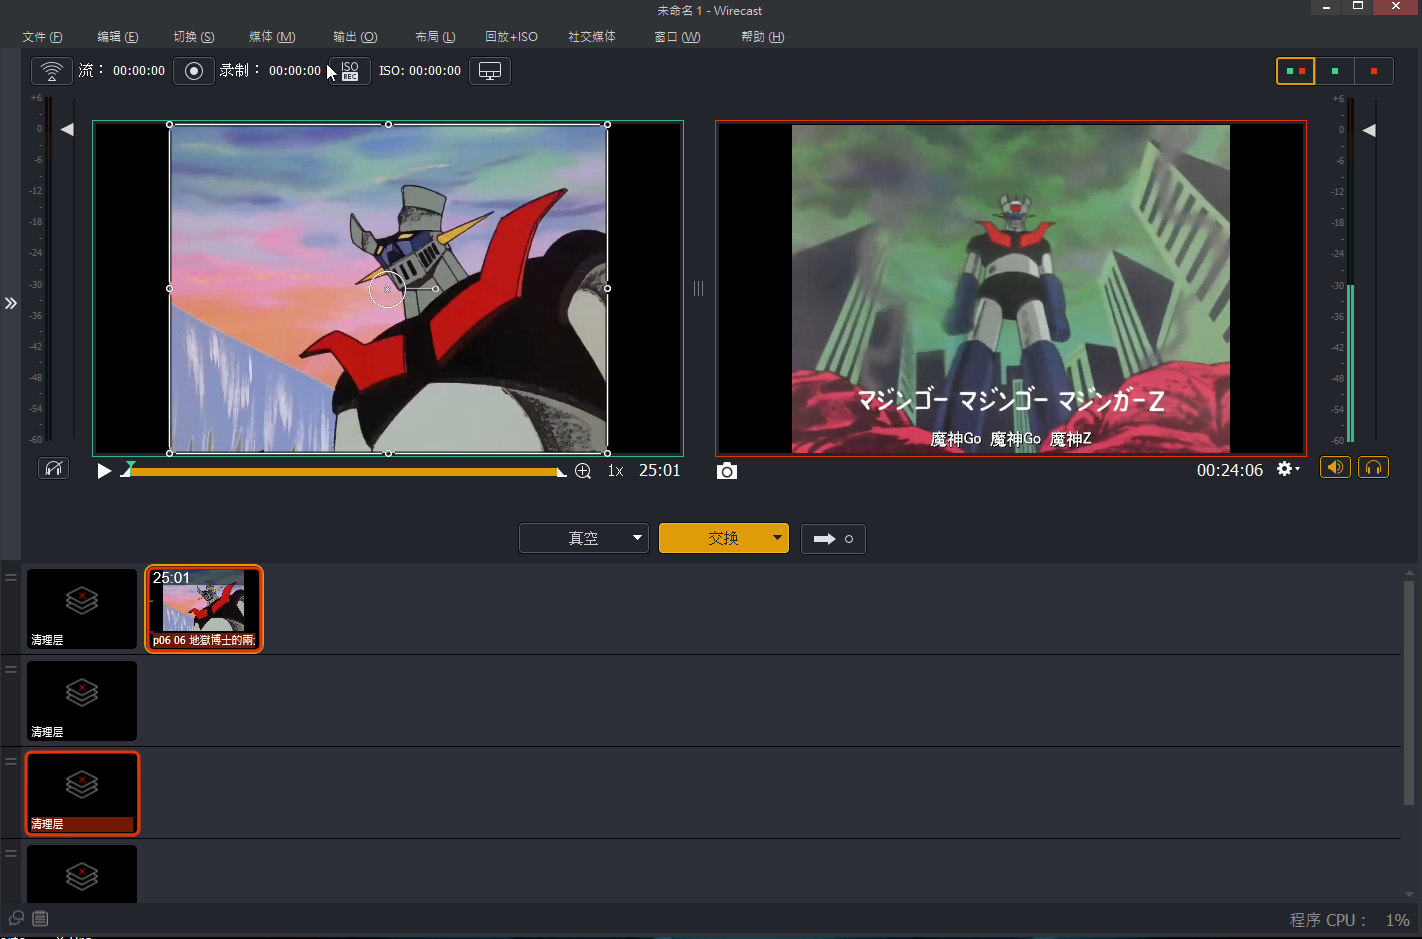Toggle preview audio headphones below preview

pyautogui.click(x=54, y=468)
